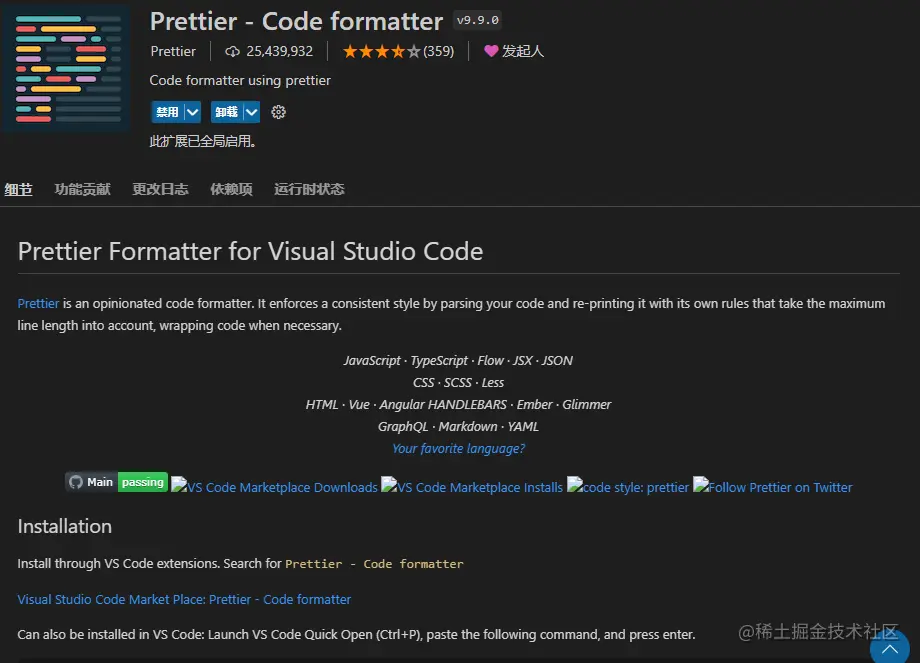Screen dimensions: 920x663
Task: Open the Prettier hyperlink in the description
Action: 38,303
